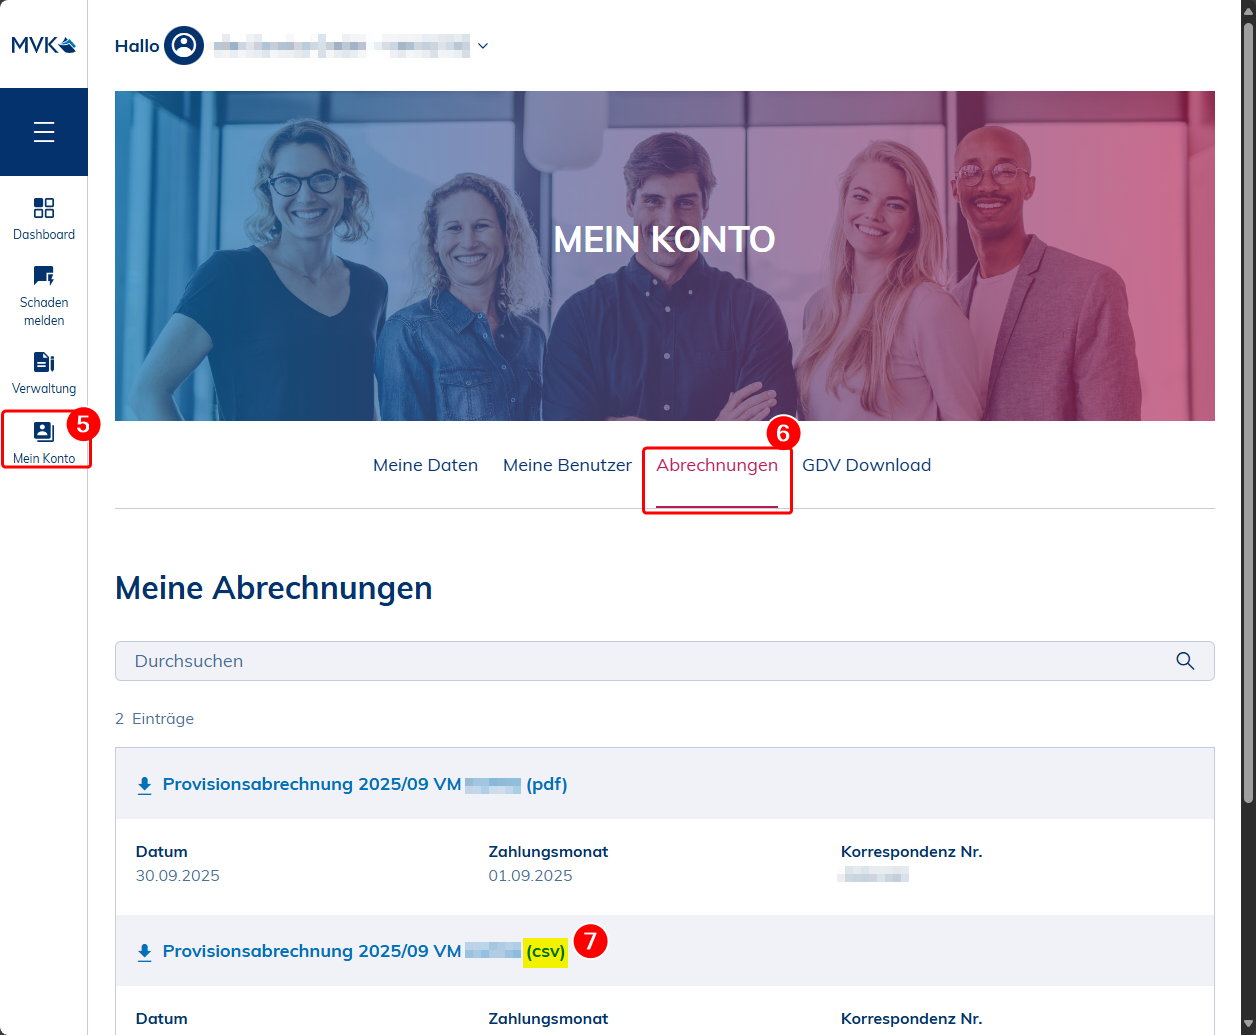
Task: Open the Meine Benutzer tab
Action: tap(567, 465)
